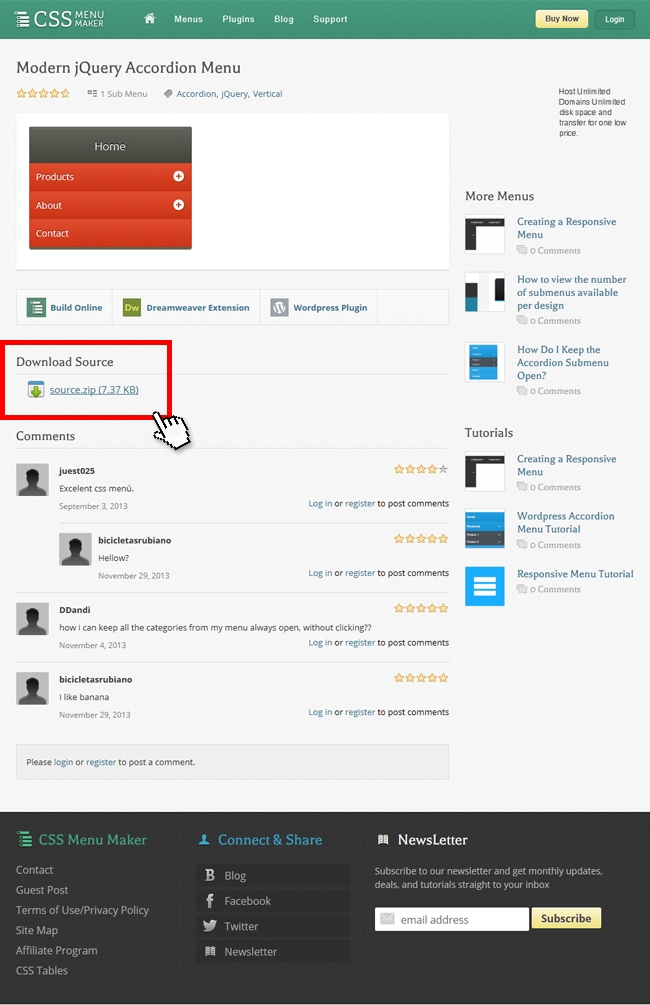650x1005 pixels.
Task: Click the five-star rating under title
Action: (x=43, y=94)
